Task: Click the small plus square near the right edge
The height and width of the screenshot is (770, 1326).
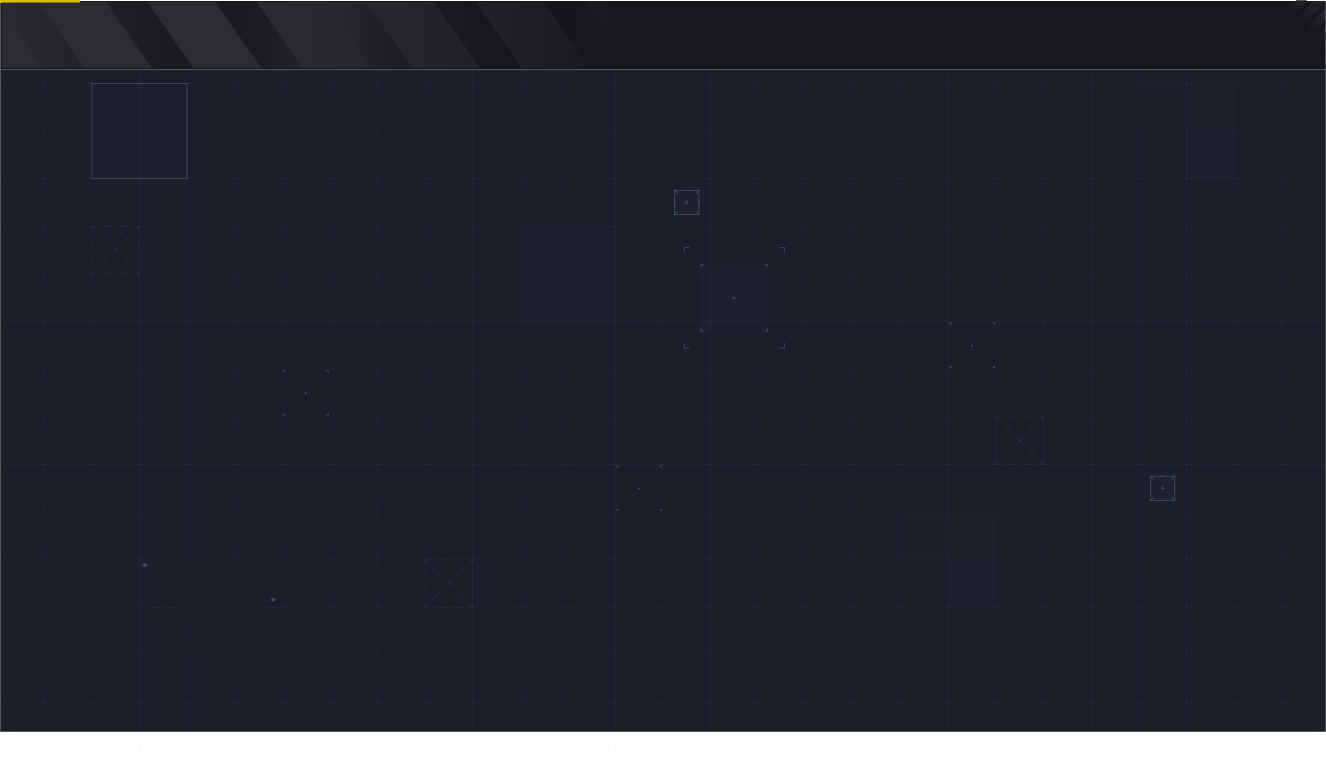Action: coord(1162,488)
